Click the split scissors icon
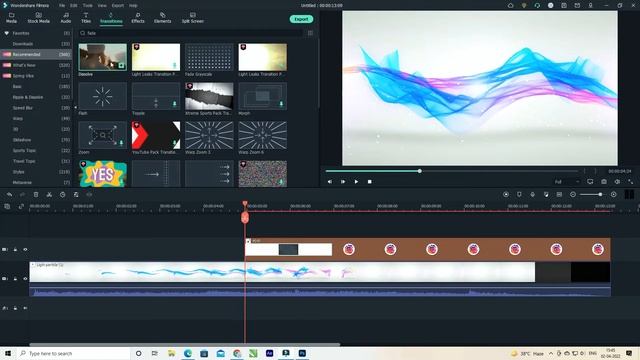Image resolution: width=640 pixels, height=360 pixels. pyautogui.click(x=49, y=195)
